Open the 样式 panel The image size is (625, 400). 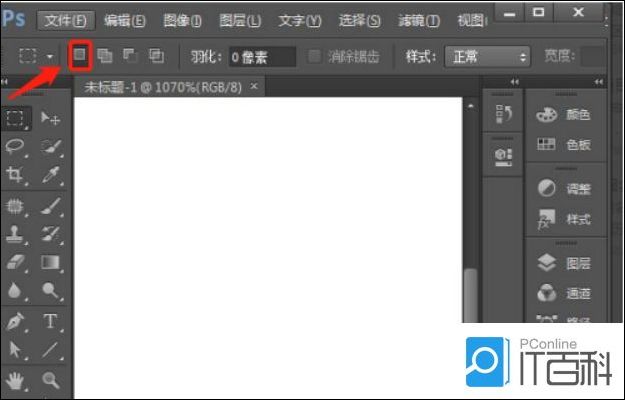pos(563,219)
